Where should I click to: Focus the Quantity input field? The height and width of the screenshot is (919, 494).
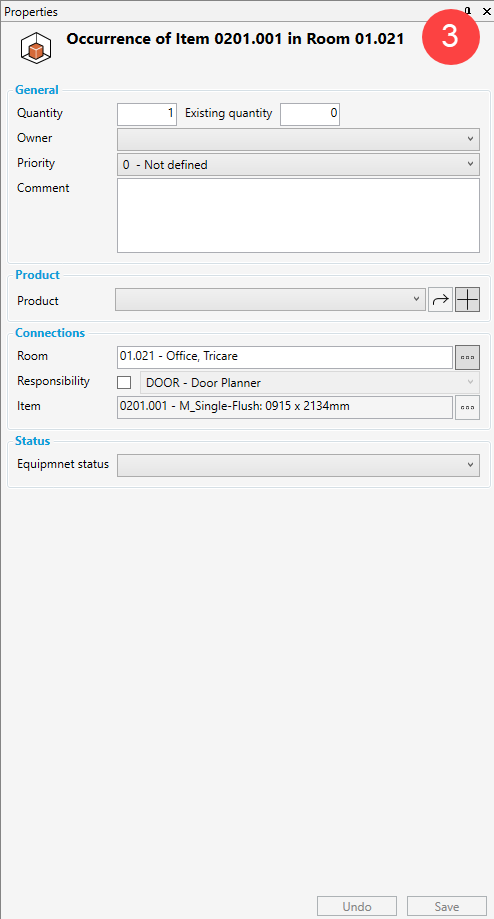(147, 114)
